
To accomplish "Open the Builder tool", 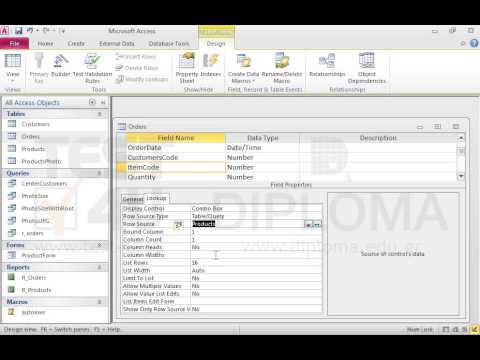I will click(x=61, y=66).
